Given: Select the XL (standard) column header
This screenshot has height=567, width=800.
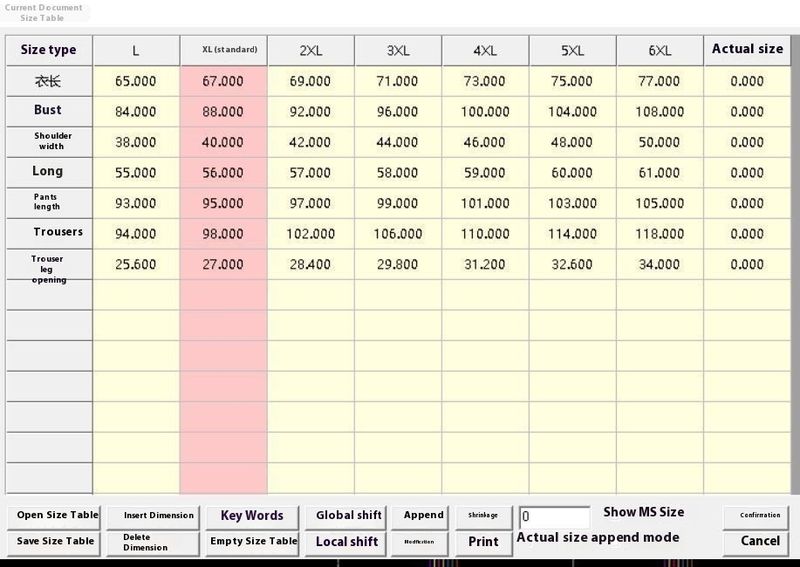Looking at the screenshot, I should (x=223, y=49).
